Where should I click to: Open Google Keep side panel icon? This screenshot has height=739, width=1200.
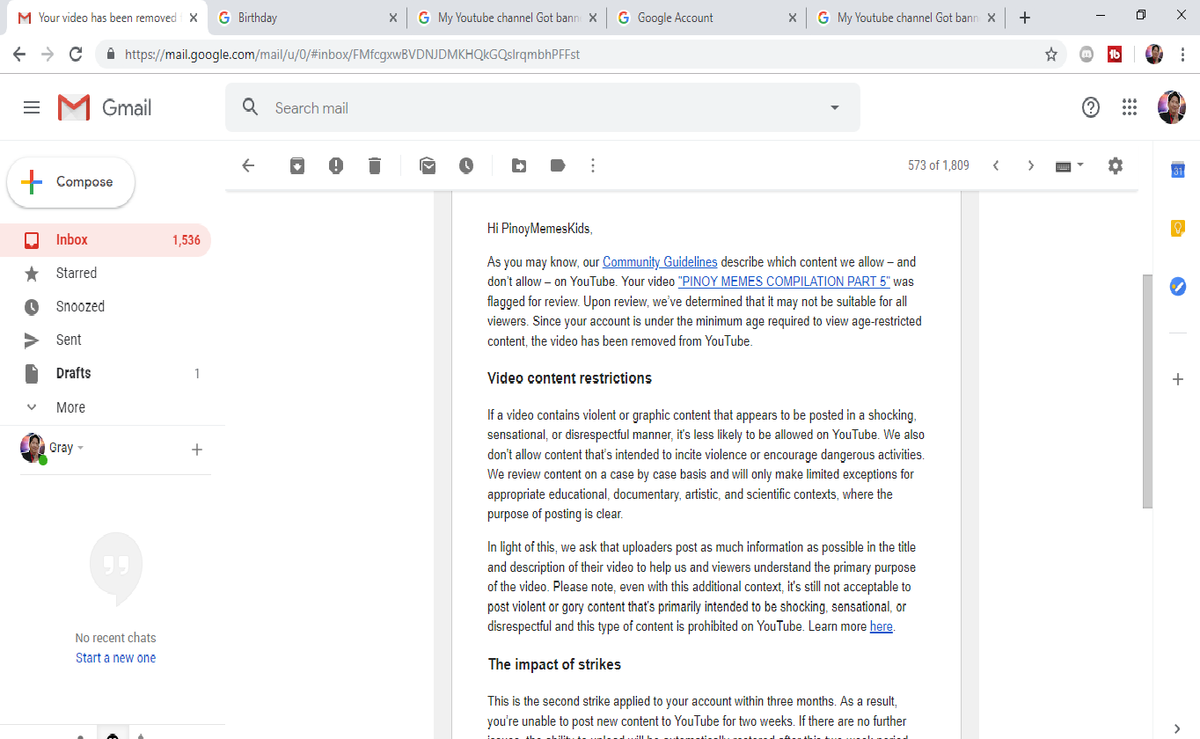1177,228
